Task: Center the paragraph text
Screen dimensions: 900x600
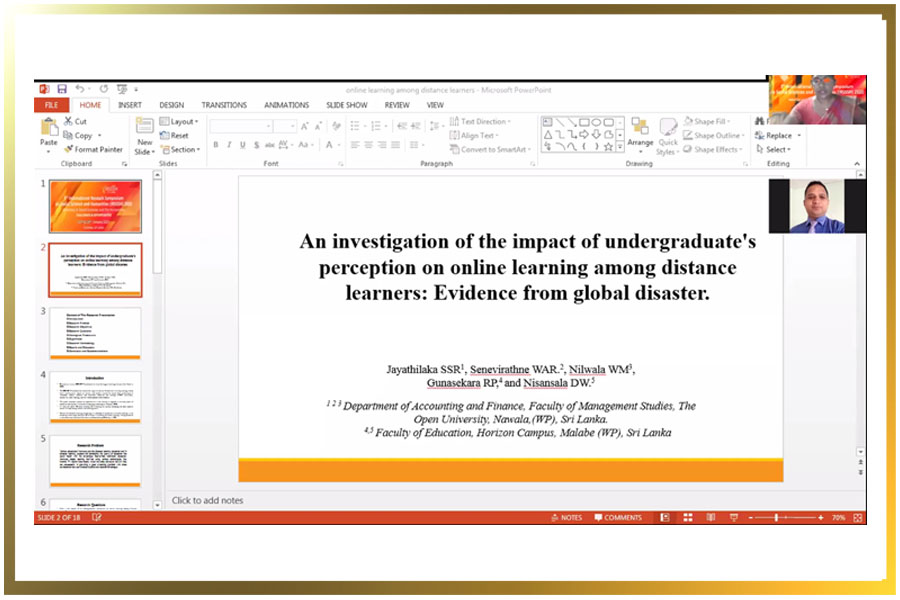Action: [368, 145]
